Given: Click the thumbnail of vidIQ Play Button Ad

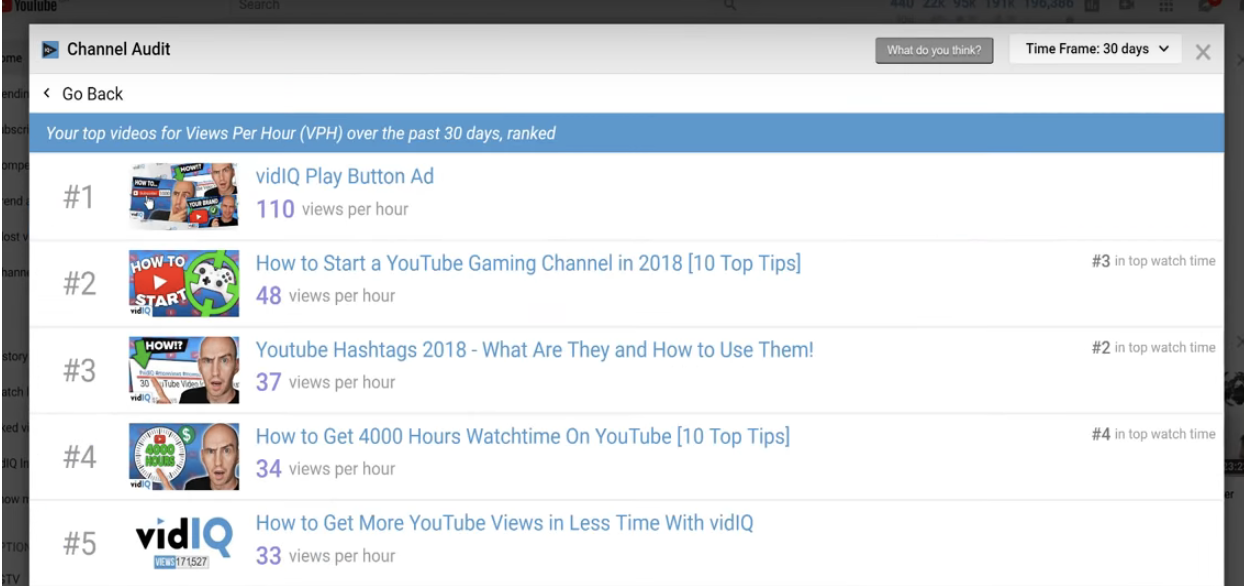Looking at the screenshot, I should (x=184, y=196).
